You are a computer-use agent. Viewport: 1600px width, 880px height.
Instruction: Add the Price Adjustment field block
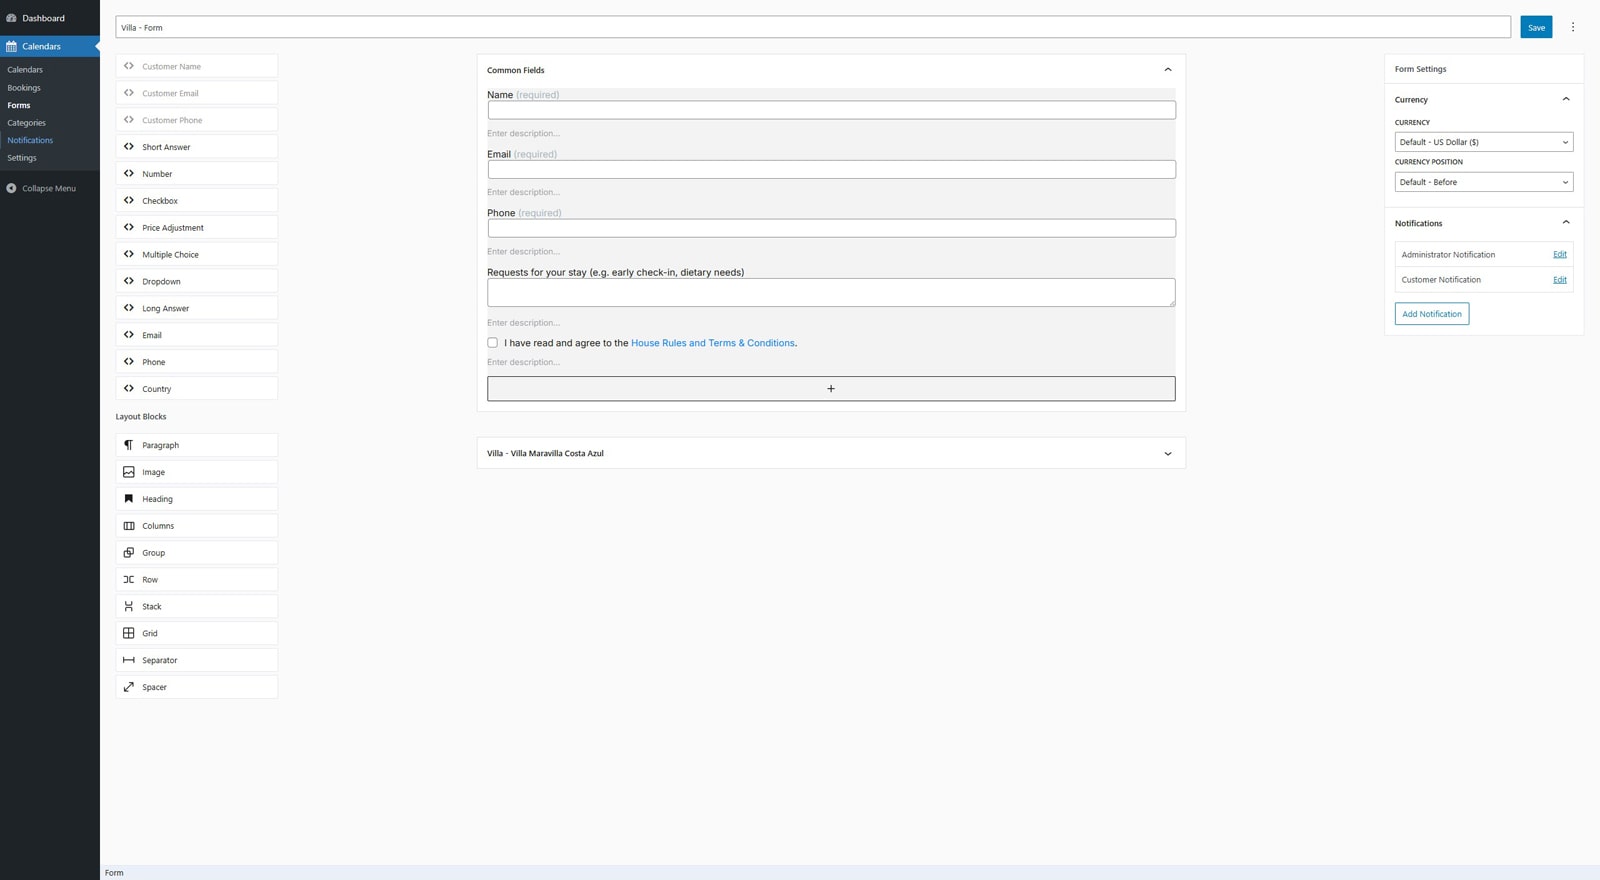coord(196,228)
